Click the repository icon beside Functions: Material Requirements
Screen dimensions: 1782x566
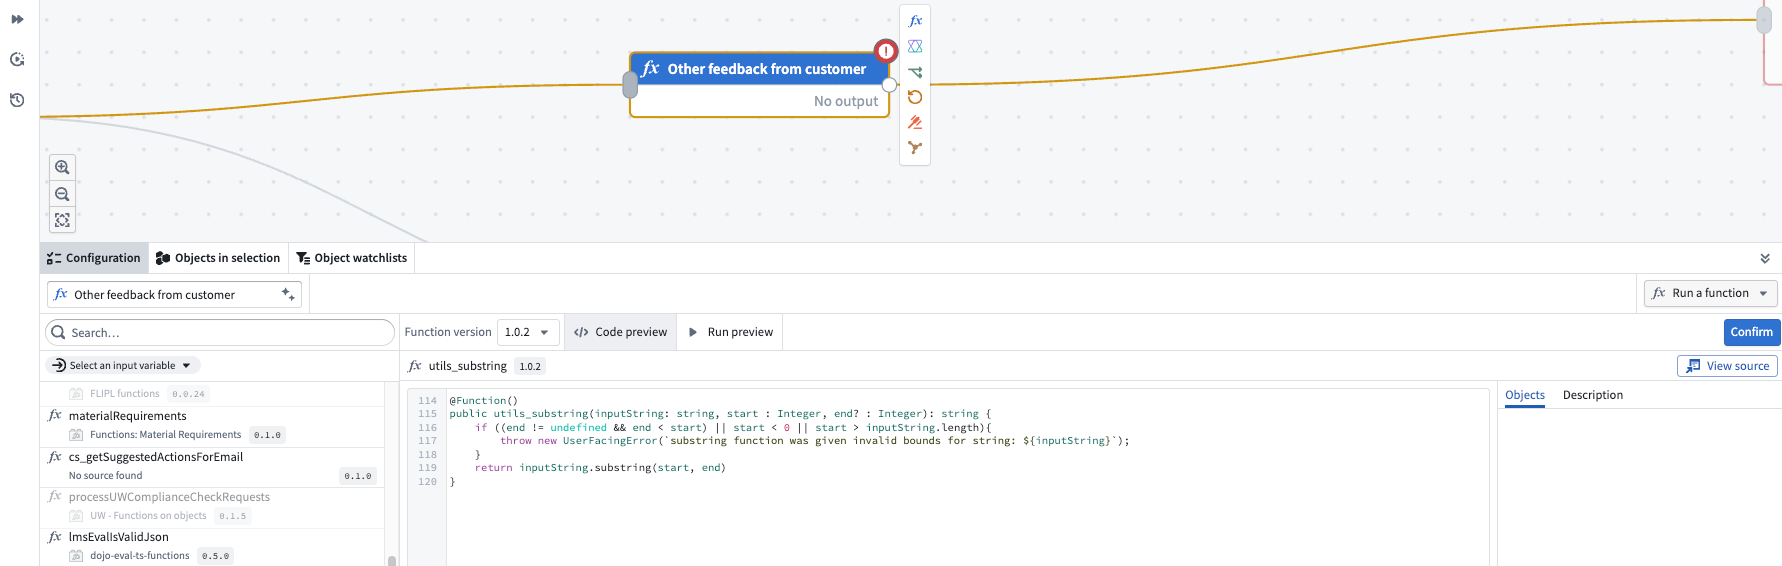pyautogui.click(x=76, y=435)
